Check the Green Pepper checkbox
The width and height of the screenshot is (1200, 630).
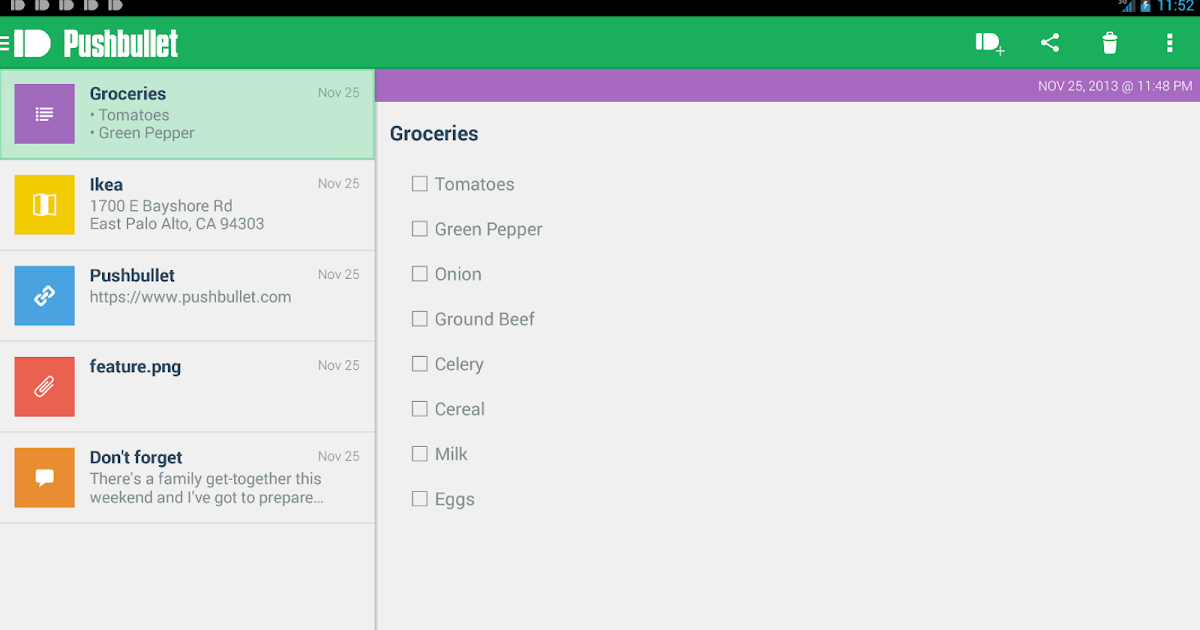[x=420, y=229]
